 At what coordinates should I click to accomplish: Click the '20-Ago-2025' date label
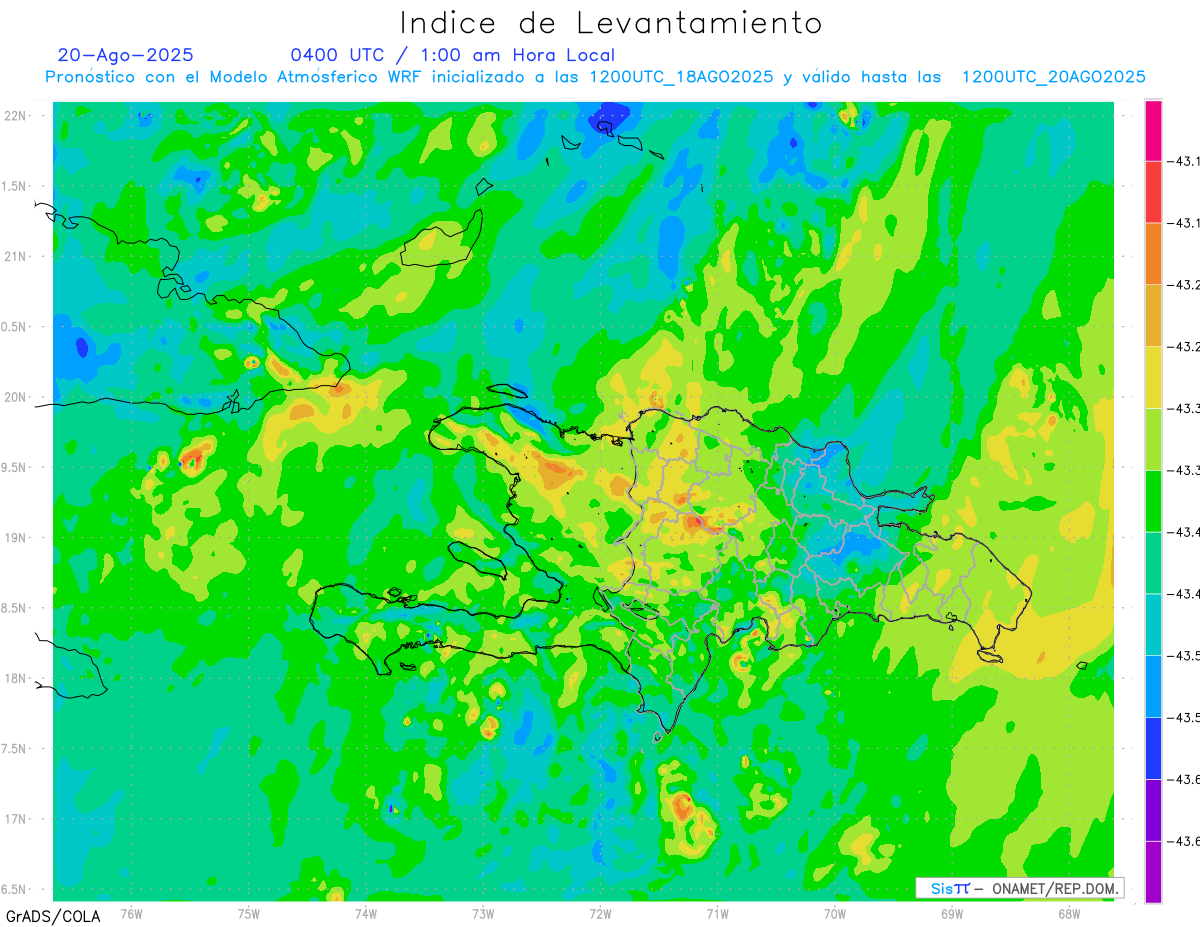coord(126,55)
